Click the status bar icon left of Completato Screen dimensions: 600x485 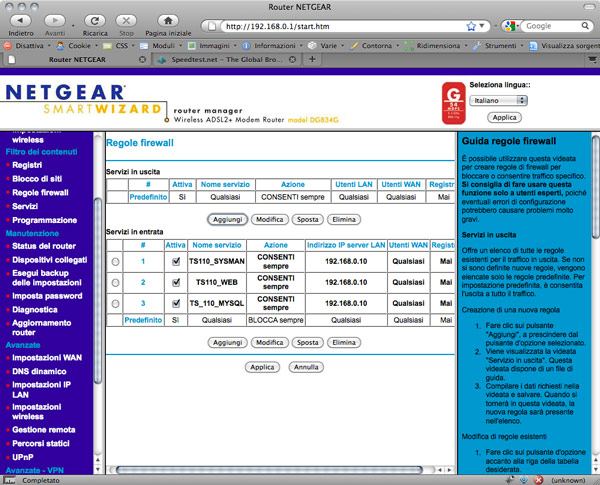click(x=9, y=480)
